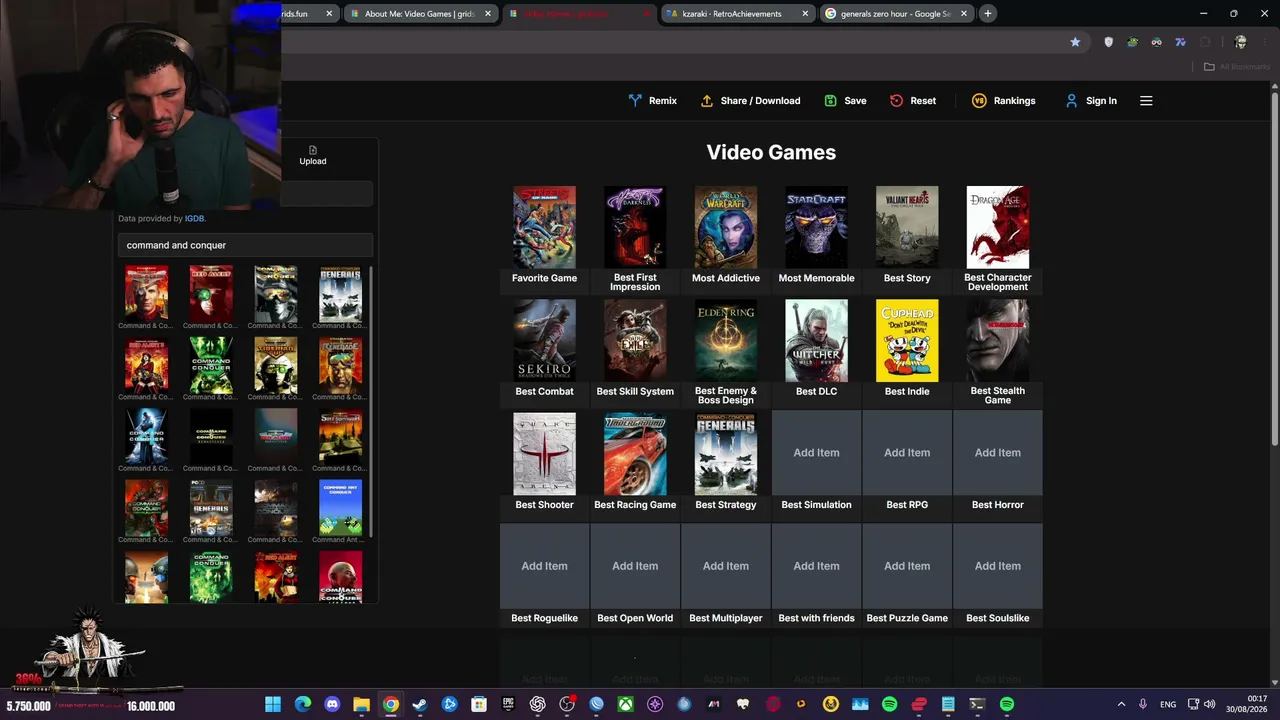
Task: Open the browser profile avatar
Action: pyautogui.click(x=1241, y=42)
